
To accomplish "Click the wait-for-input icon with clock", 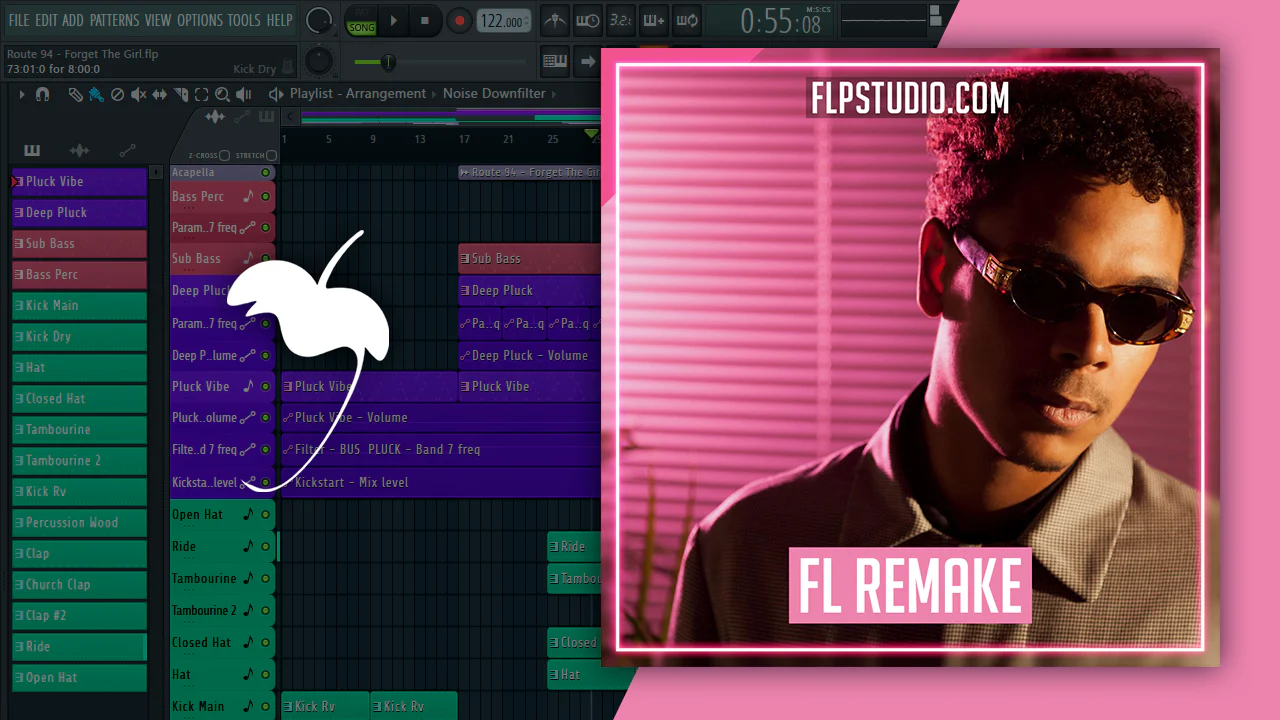I will (x=588, y=20).
